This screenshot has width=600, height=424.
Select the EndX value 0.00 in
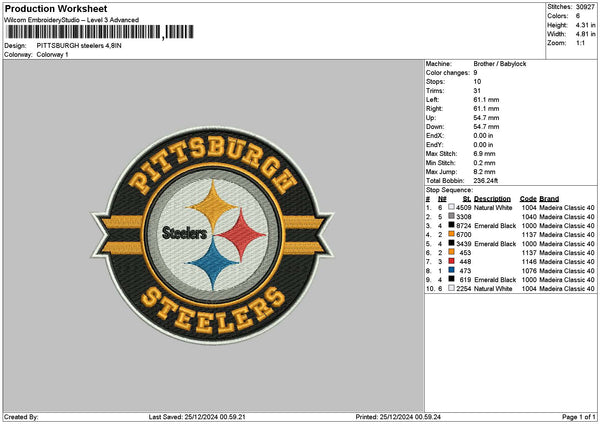tap(483, 135)
